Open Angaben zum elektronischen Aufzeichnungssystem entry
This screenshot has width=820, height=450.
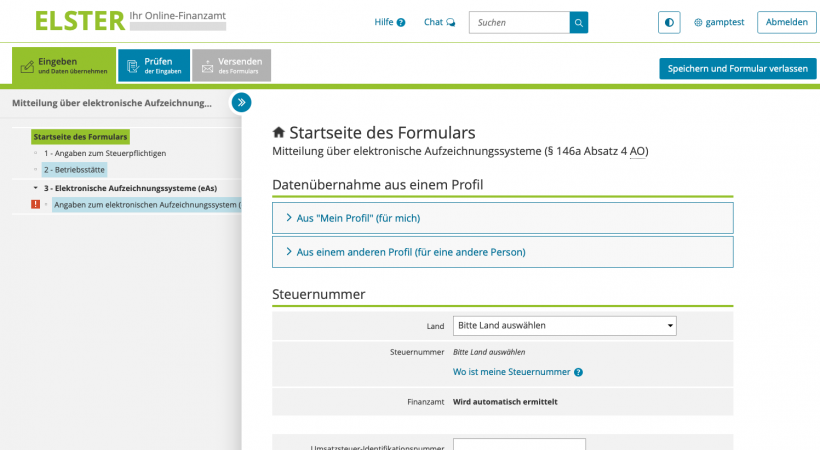click(x=147, y=205)
